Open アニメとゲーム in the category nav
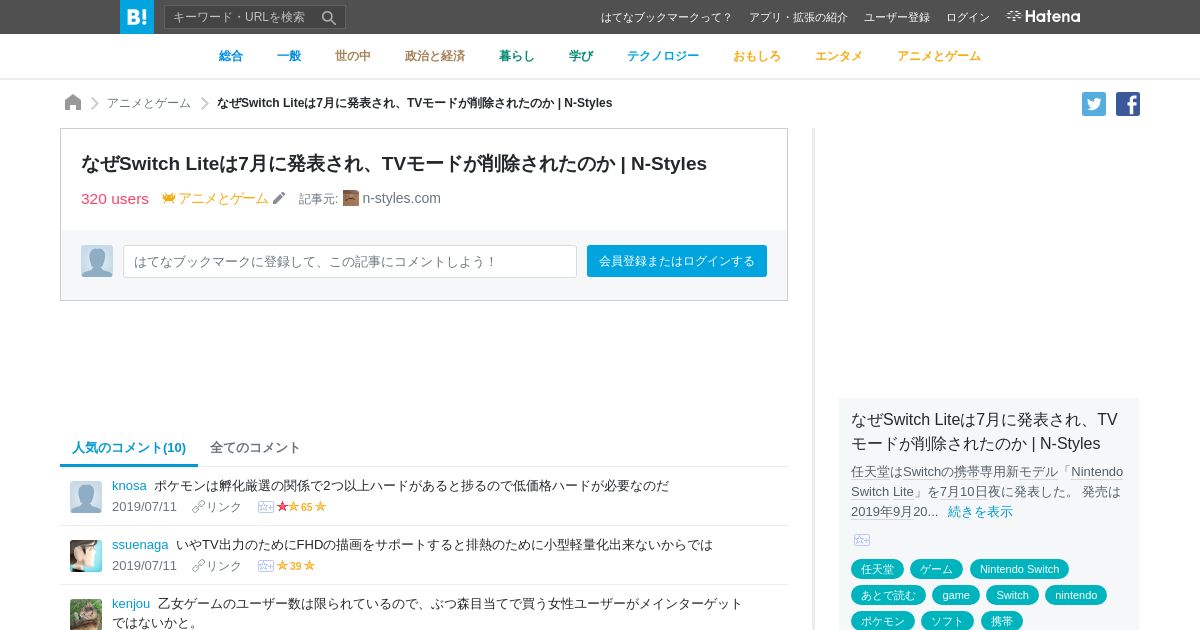Screen dimensions: 1200x630 click(939, 56)
